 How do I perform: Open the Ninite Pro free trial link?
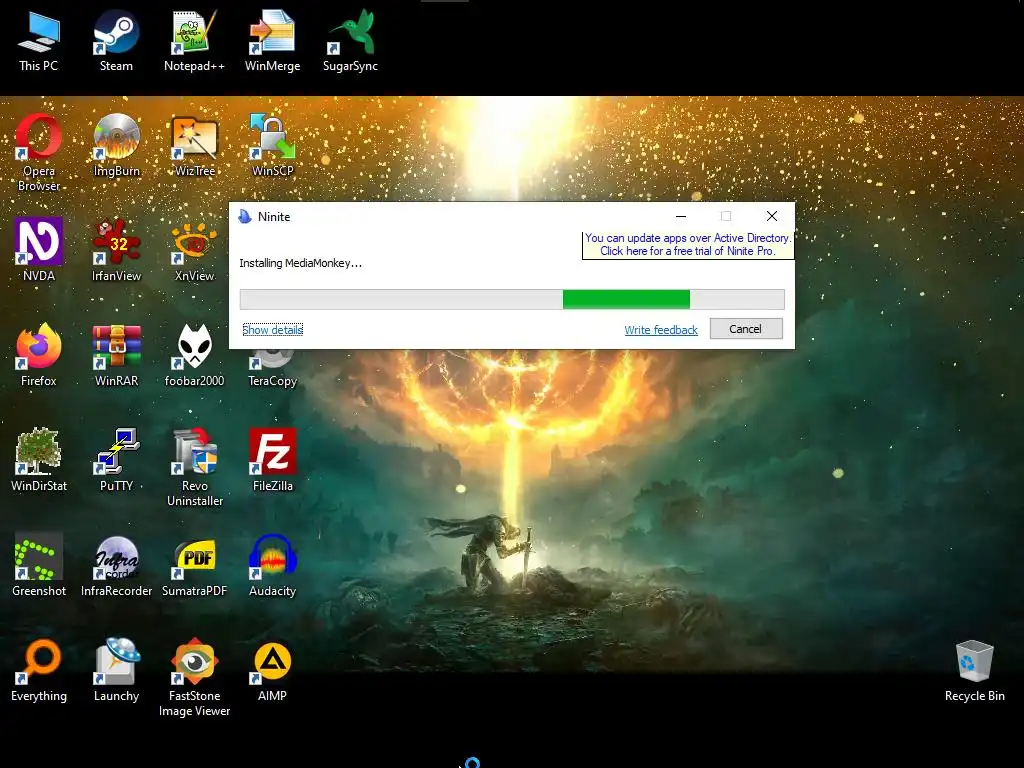coord(688,245)
